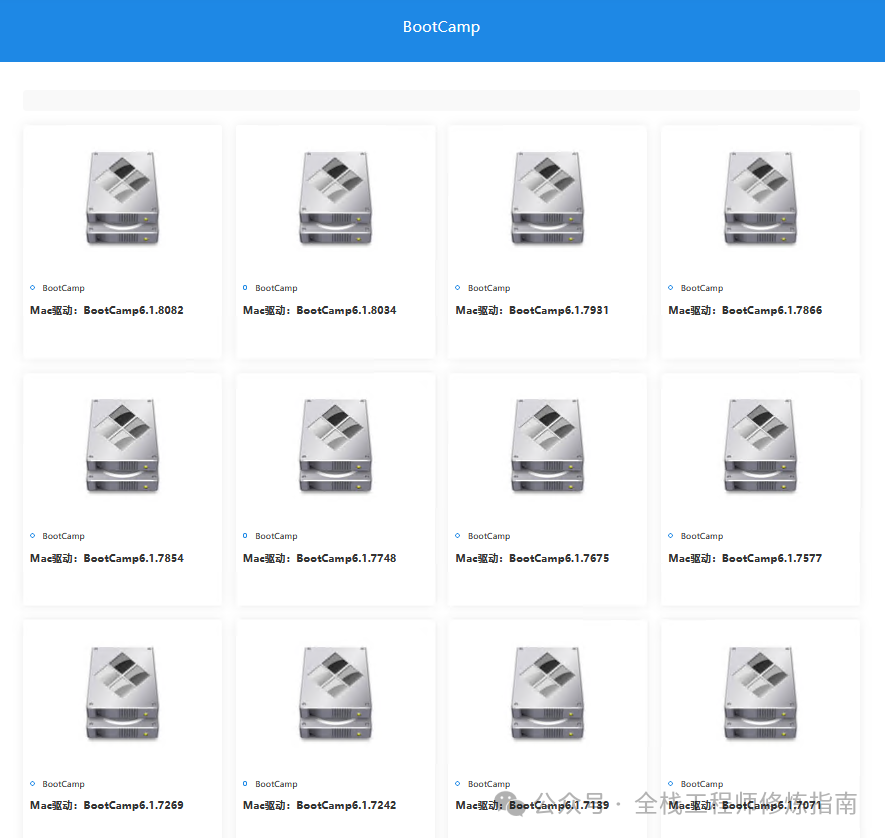Click the drive icon for BootCamp6.1.7577
This screenshot has width=885, height=838.
click(x=760, y=445)
